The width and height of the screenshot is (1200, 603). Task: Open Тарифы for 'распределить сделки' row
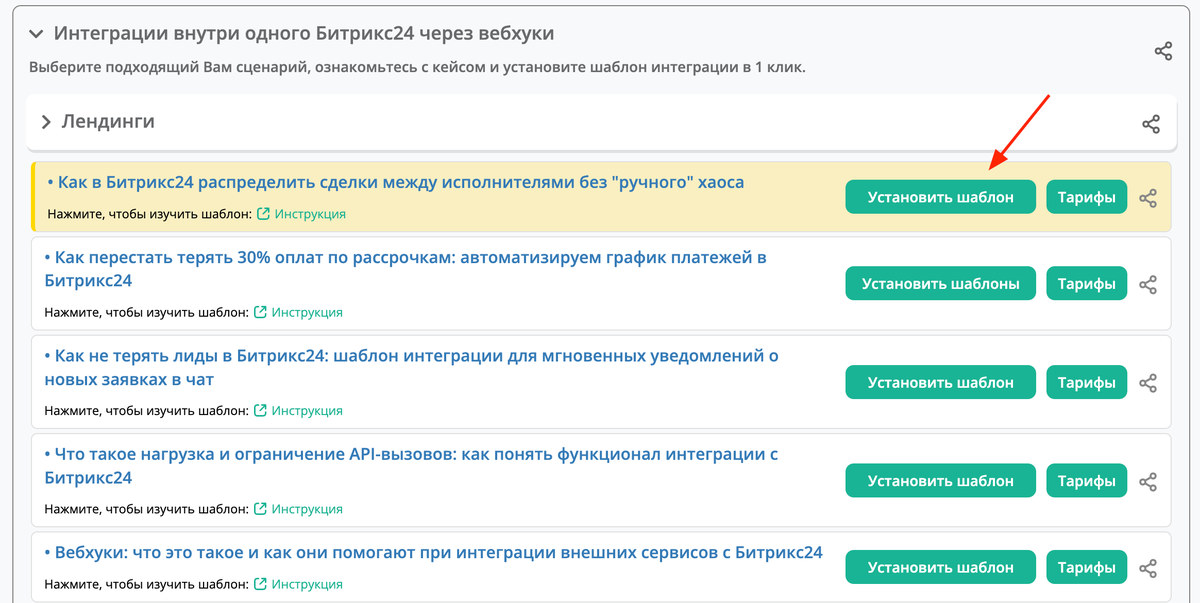pyautogui.click(x=1087, y=197)
